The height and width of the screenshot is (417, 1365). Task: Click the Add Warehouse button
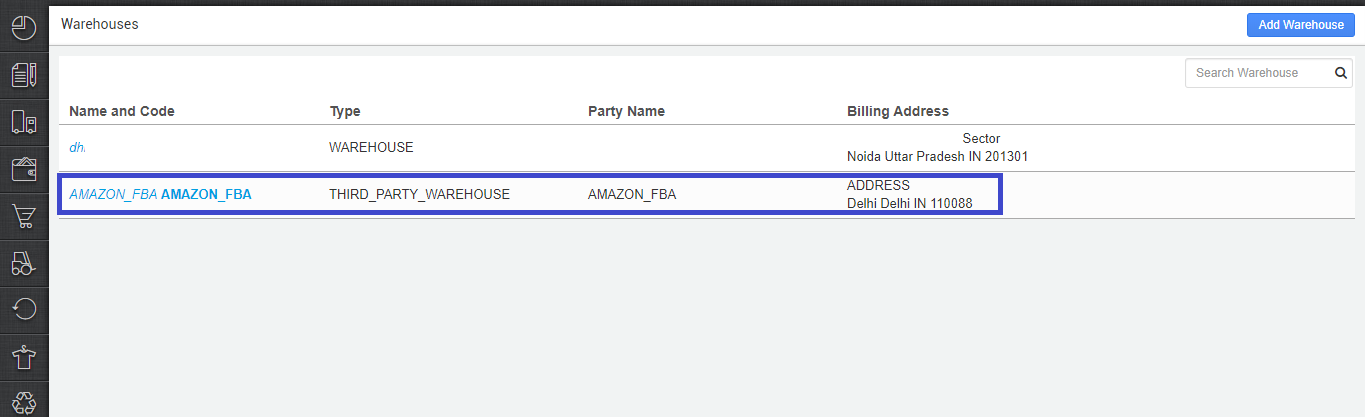[x=1301, y=25]
